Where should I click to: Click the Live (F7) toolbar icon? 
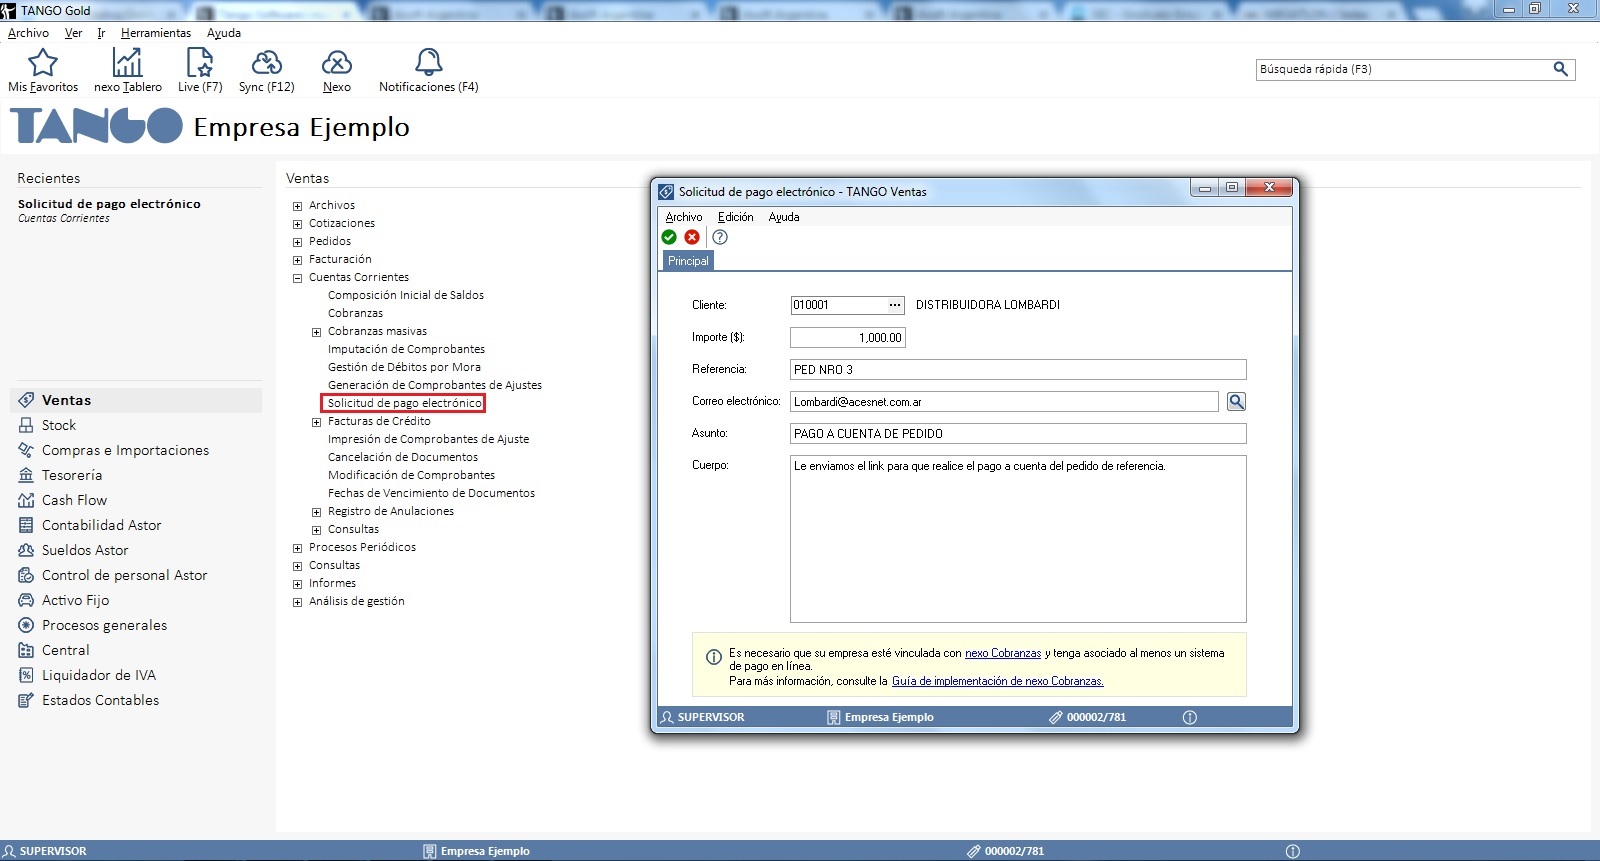[200, 64]
